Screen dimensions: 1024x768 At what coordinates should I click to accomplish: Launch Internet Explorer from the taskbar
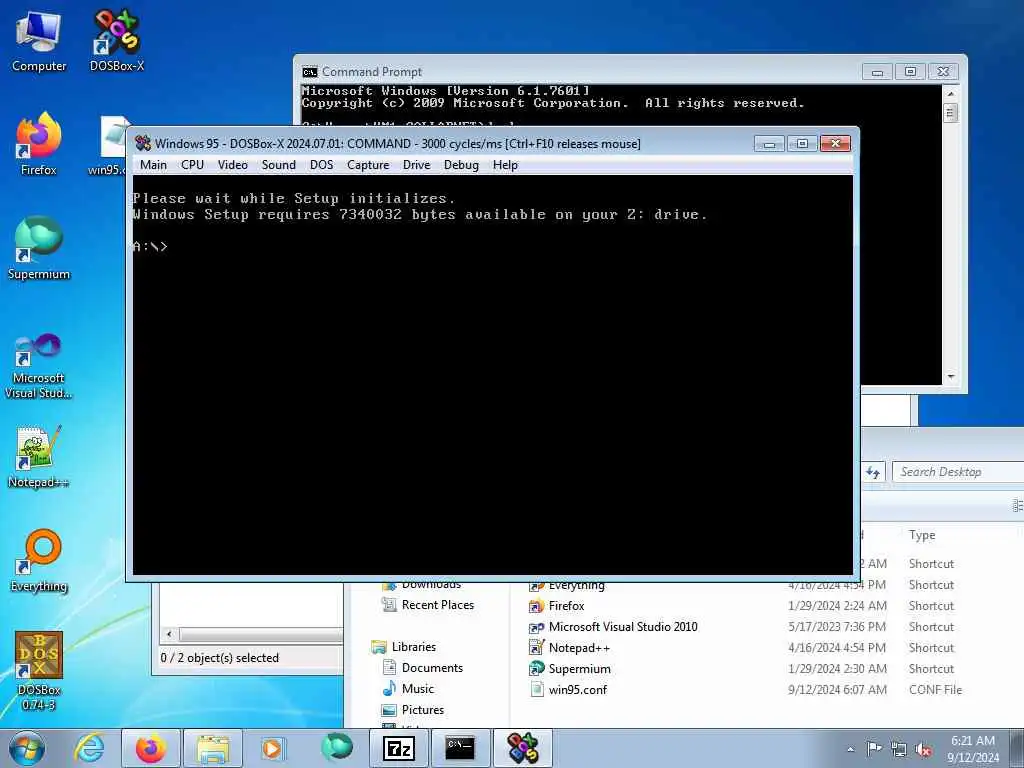(89, 748)
